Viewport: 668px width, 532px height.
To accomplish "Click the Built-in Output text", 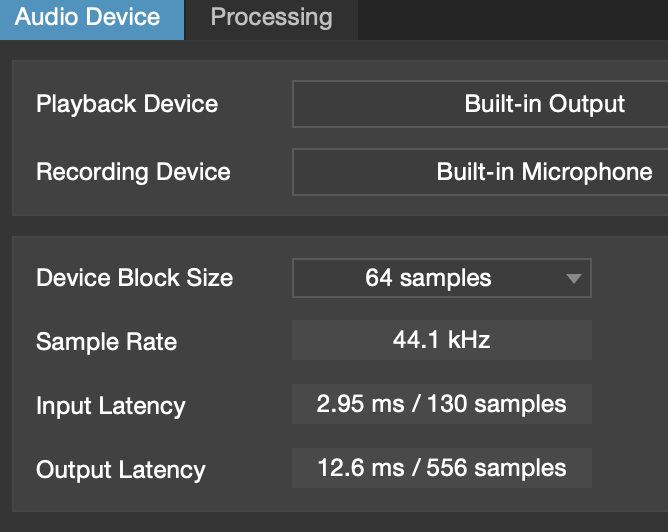I will coord(544,104).
